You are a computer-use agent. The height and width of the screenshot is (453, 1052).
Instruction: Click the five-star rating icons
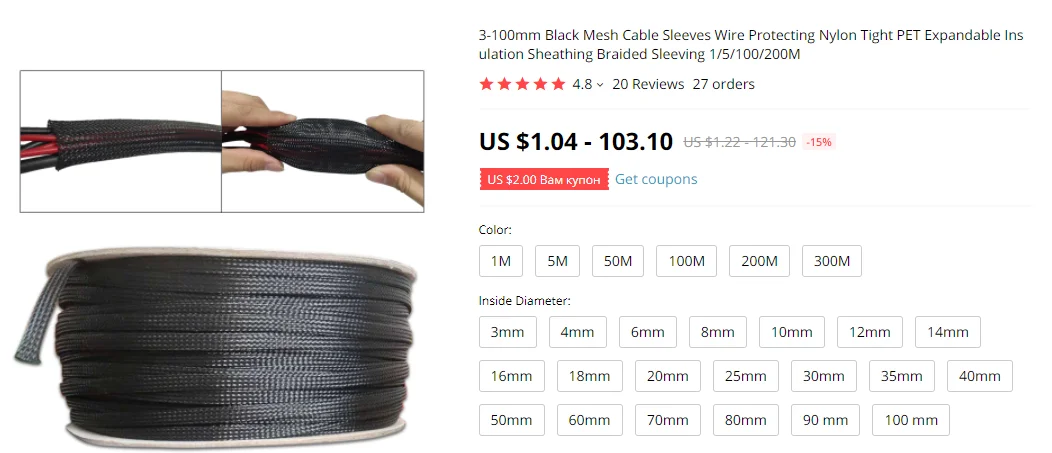523,84
